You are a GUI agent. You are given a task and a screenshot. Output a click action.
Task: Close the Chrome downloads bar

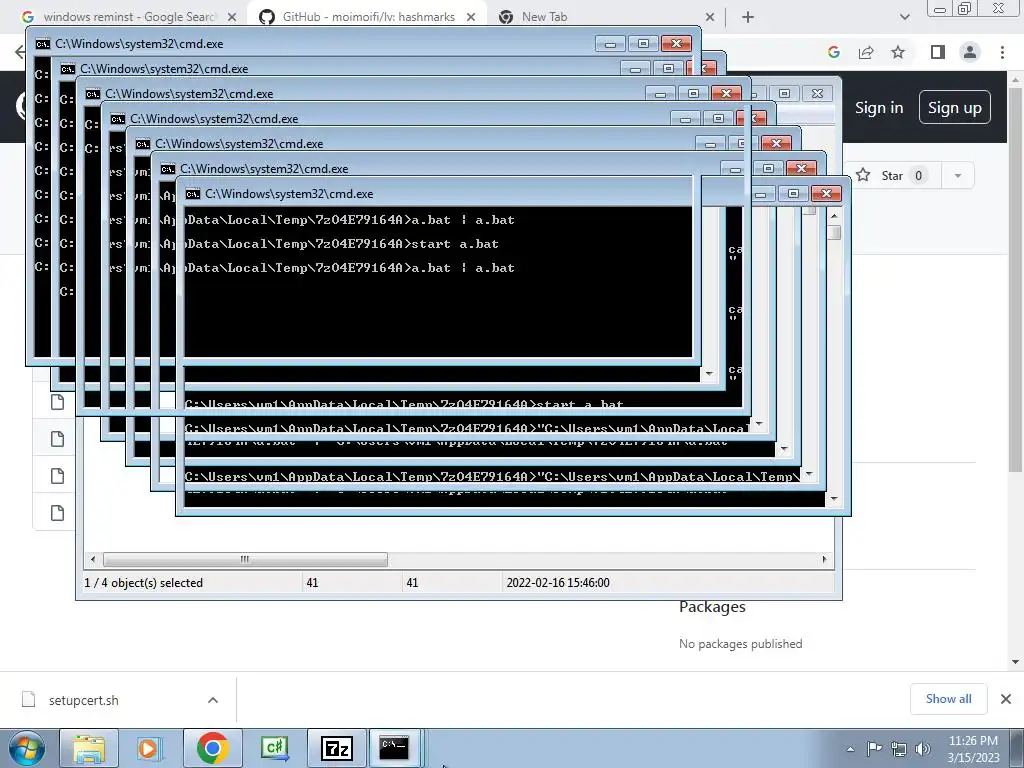1006,699
